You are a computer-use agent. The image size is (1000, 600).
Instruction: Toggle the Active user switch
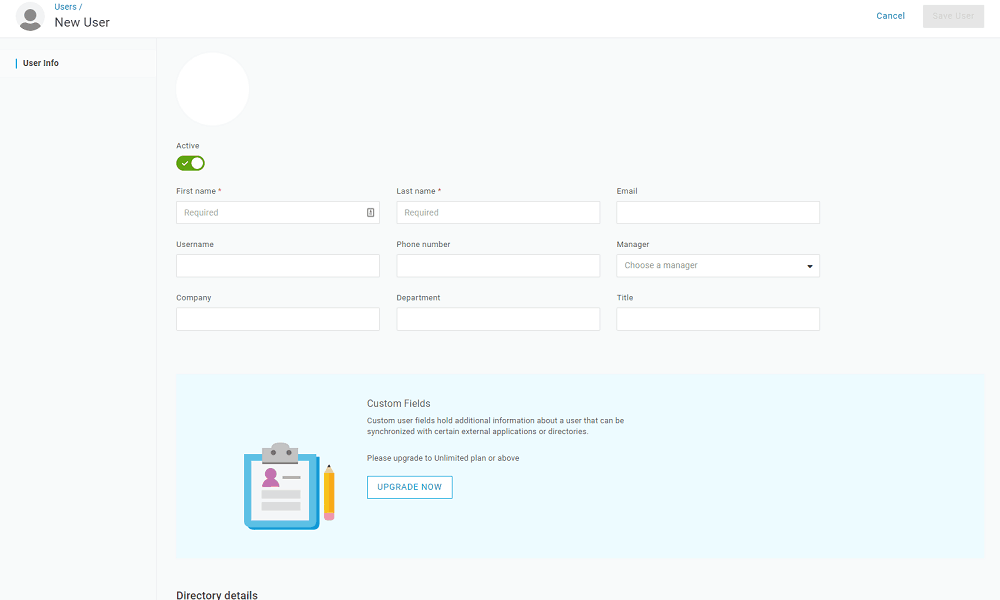190,163
